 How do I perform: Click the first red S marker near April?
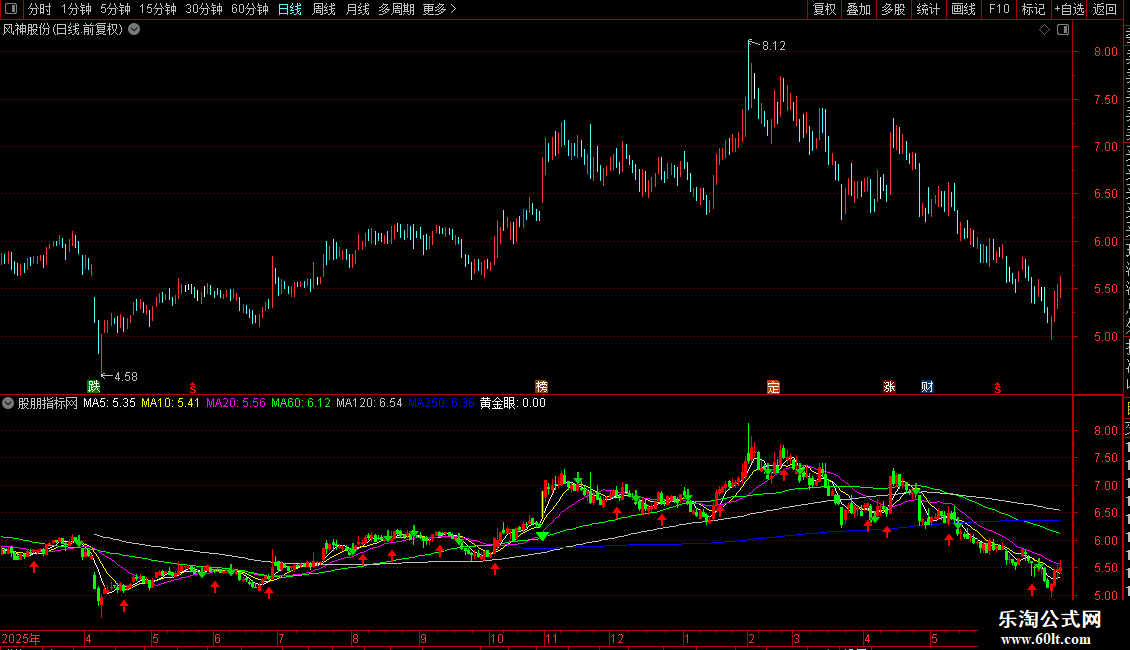(x=192, y=388)
